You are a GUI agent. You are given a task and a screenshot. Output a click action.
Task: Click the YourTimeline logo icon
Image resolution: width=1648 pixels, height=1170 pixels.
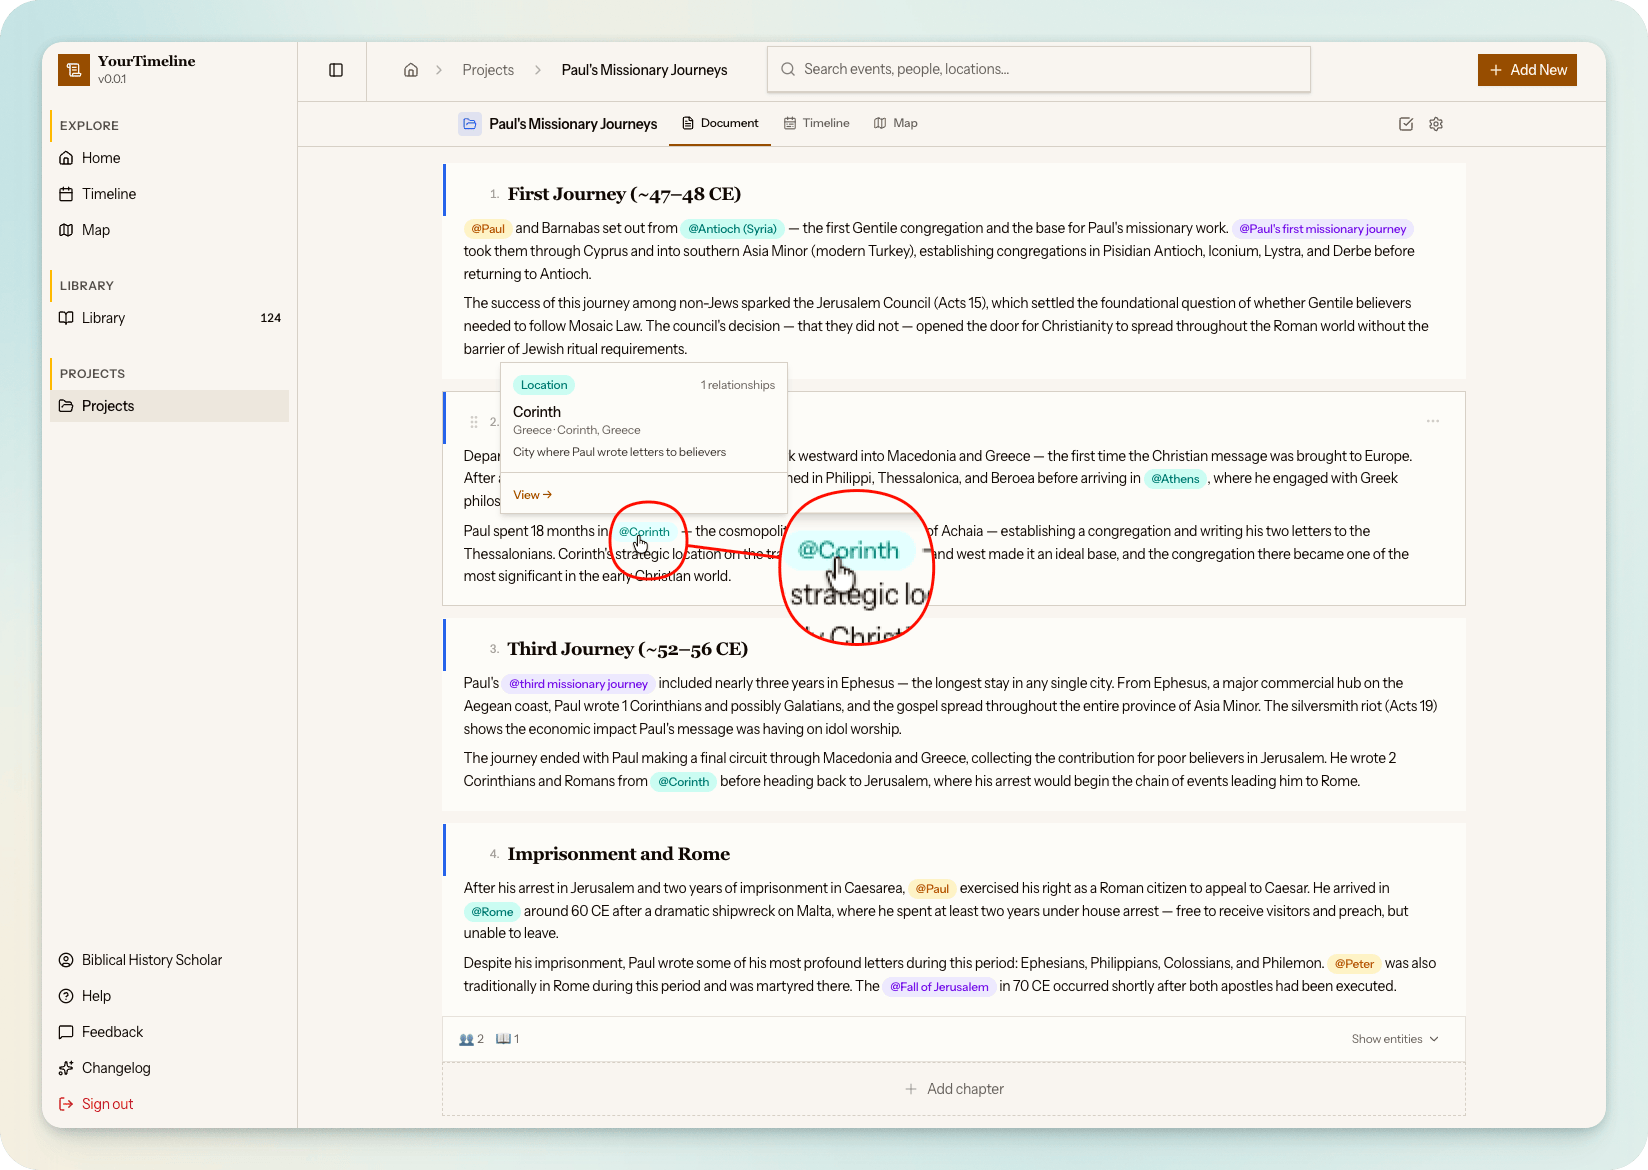(x=73, y=69)
